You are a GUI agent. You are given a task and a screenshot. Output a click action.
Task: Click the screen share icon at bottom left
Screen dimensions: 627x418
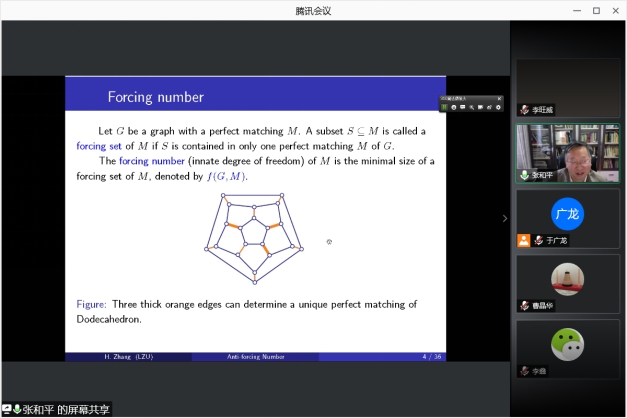pyautogui.click(x=7, y=409)
